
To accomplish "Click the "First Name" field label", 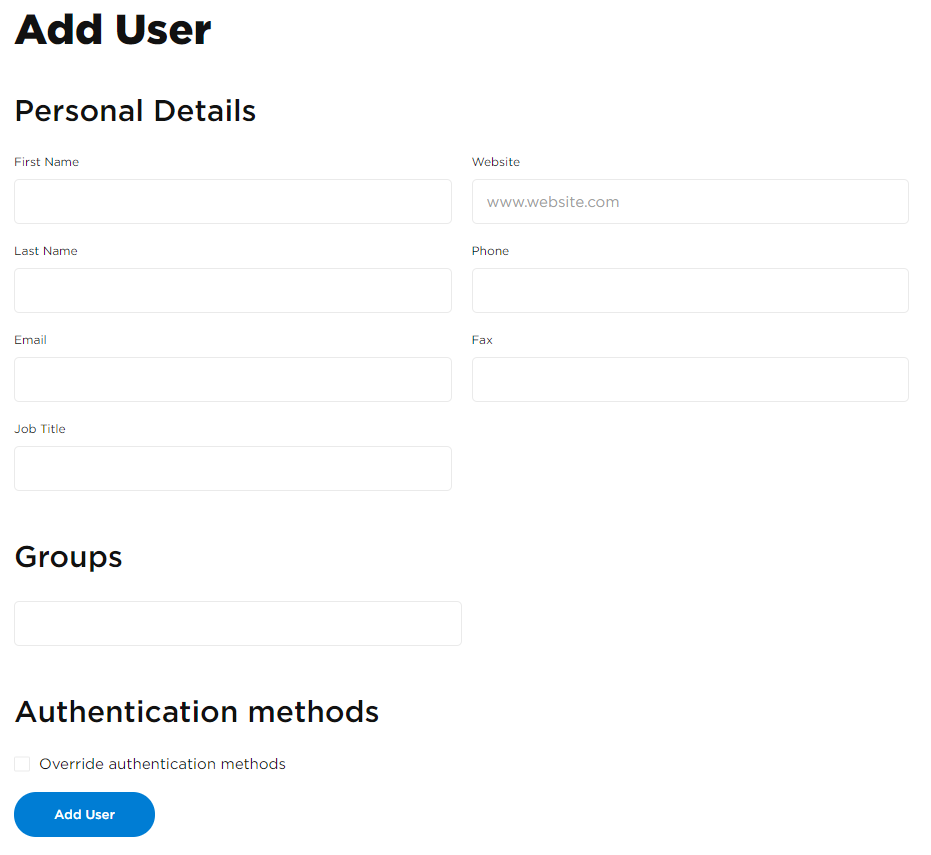I will tap(46, 162).
